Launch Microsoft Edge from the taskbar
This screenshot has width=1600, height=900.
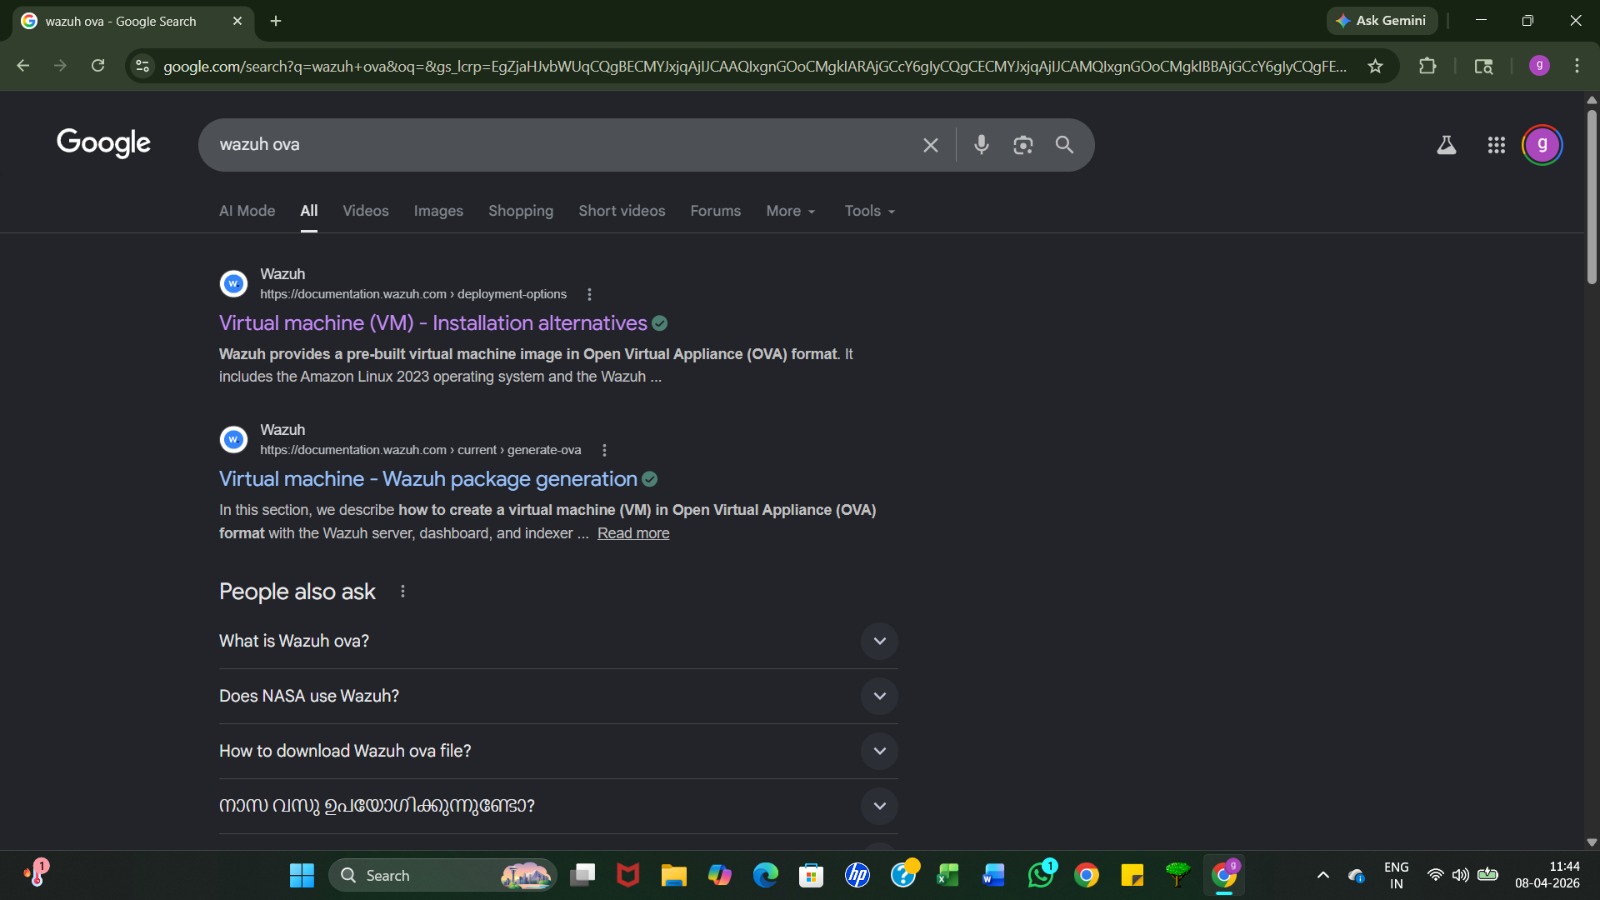[x=766, y=876]
